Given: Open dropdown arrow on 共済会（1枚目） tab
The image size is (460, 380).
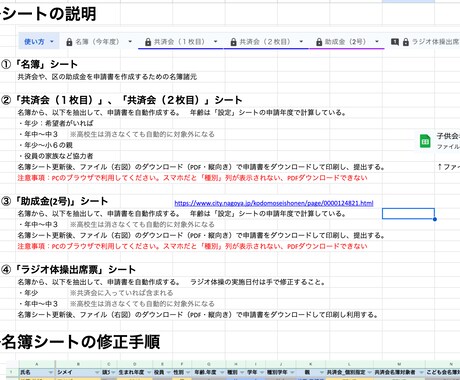Looking at the screenshot, I should [215, 42].
